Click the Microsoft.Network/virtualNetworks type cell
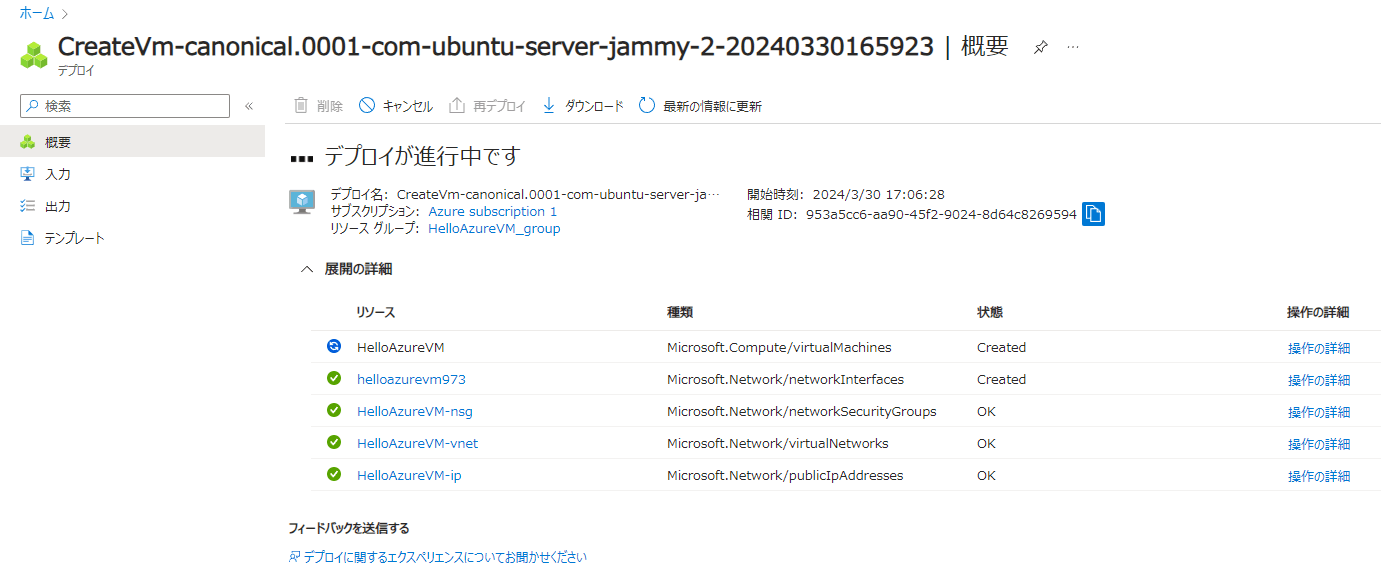The image size is (1381, 581). point(777,444)
